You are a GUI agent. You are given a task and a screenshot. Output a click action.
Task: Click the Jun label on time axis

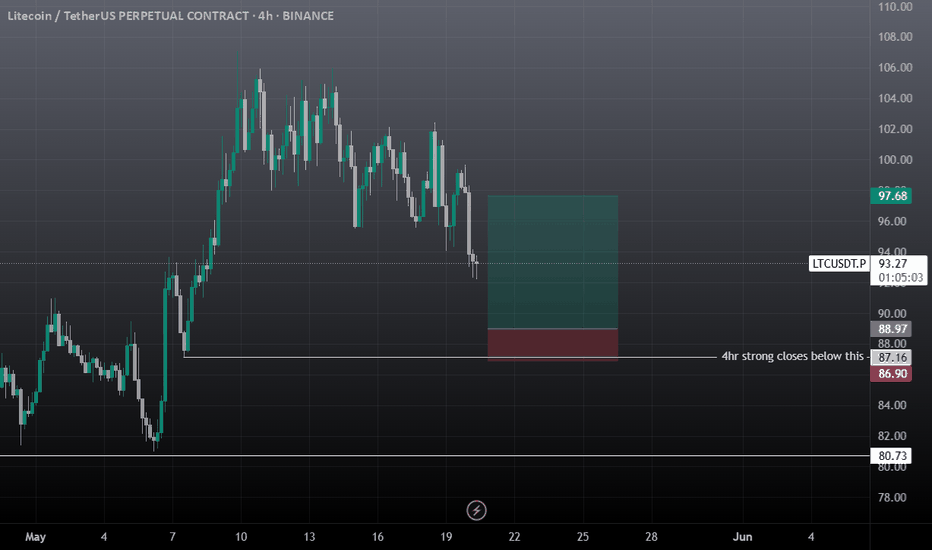tap(742, 537)
